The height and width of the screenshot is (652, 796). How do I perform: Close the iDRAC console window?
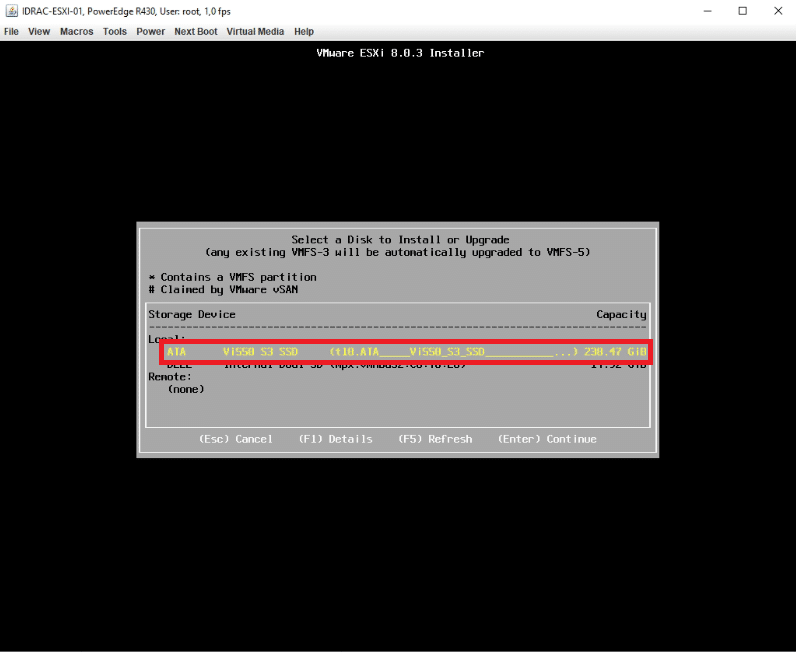[779, 11]
